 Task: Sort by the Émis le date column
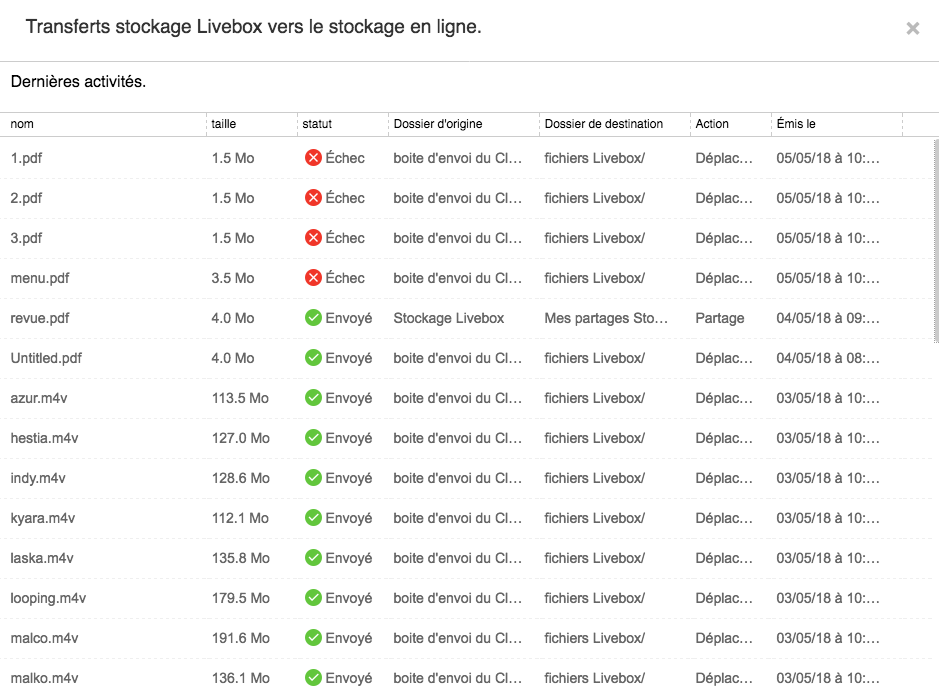point(796,124)
